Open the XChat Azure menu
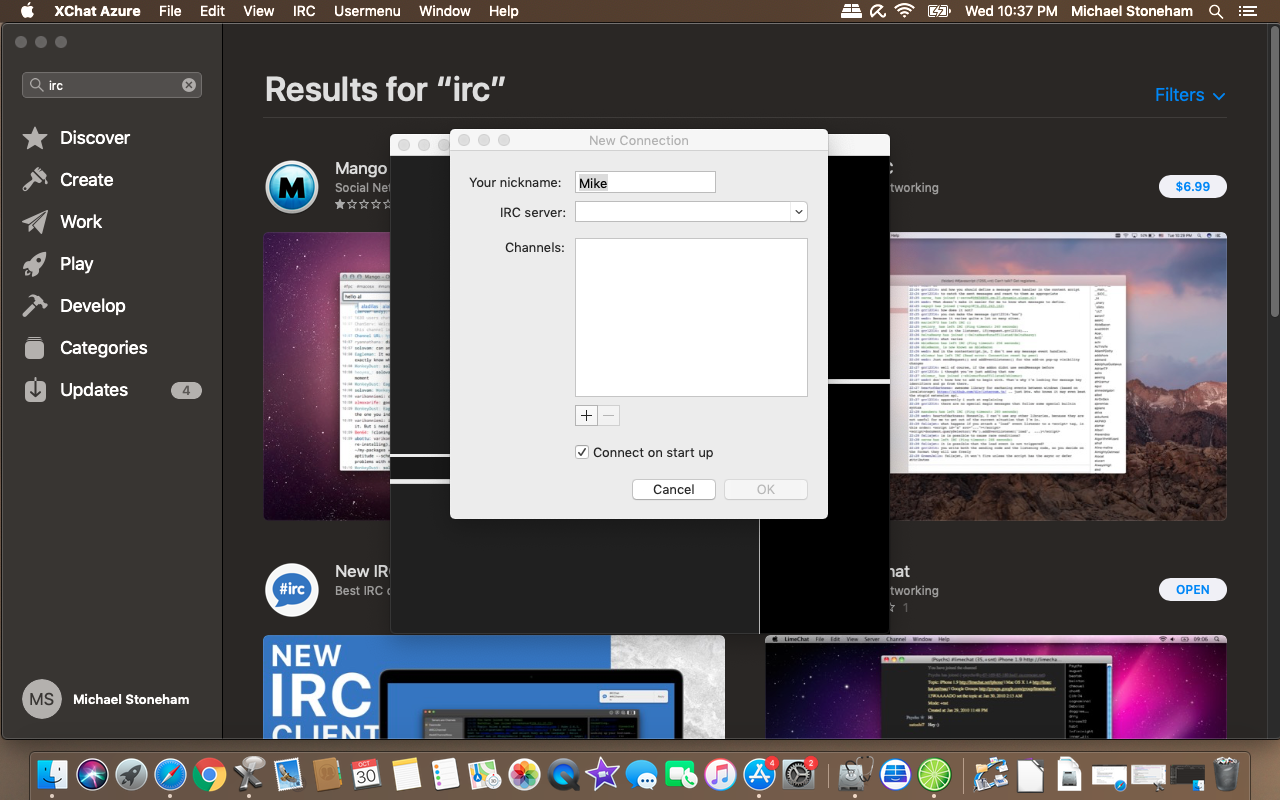 click(95, 11)
